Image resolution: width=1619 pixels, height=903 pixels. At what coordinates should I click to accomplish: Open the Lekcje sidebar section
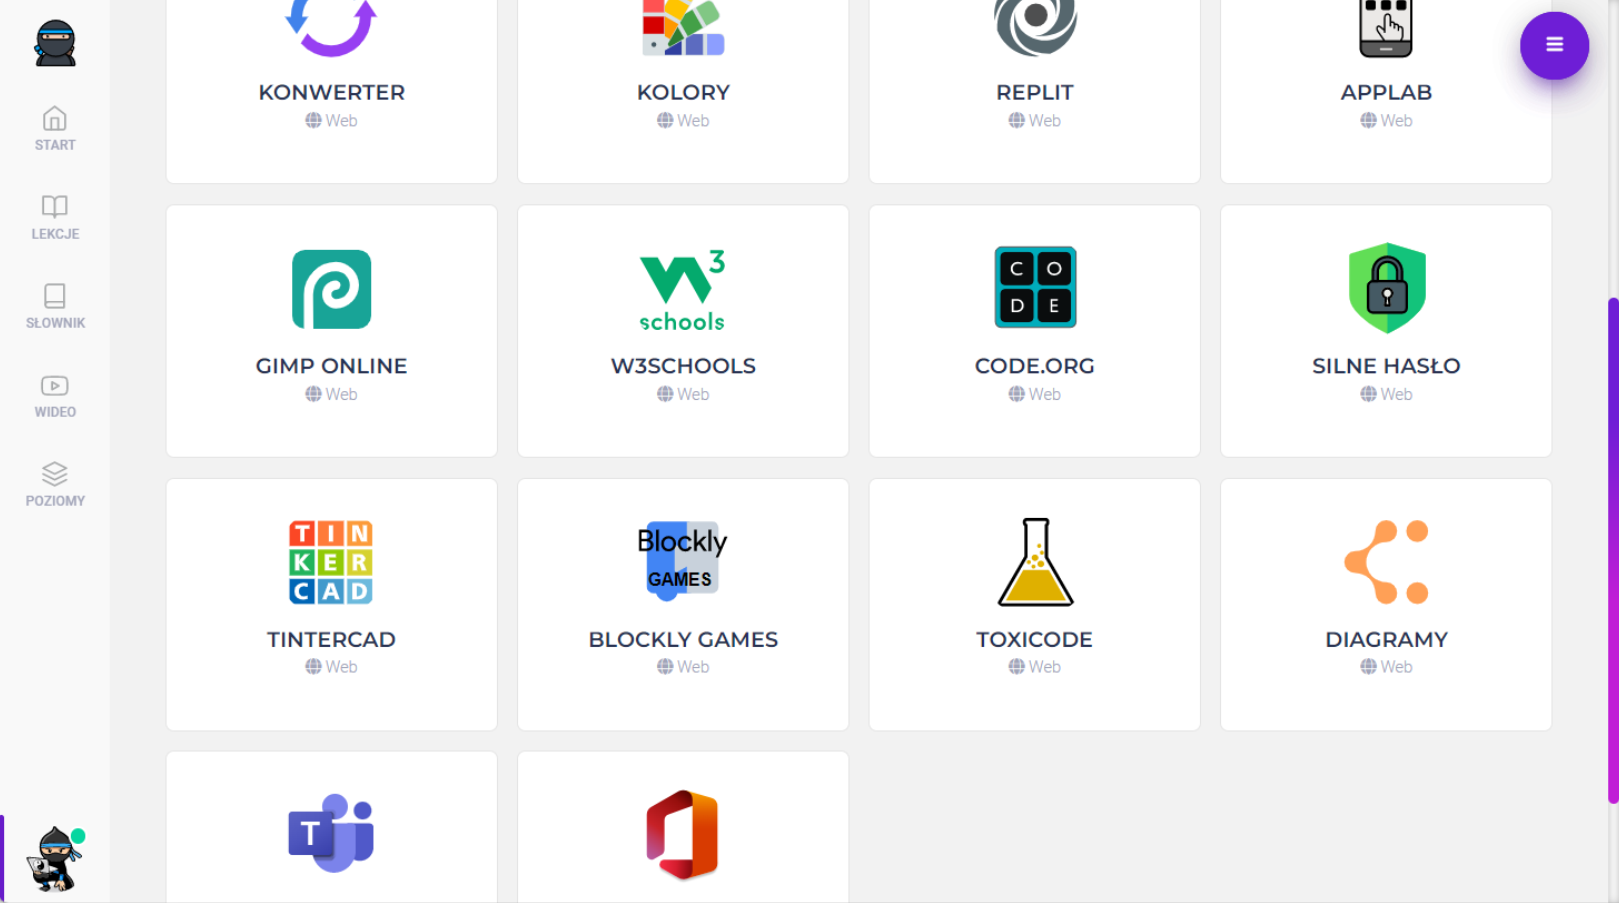[x=55, y=217]
